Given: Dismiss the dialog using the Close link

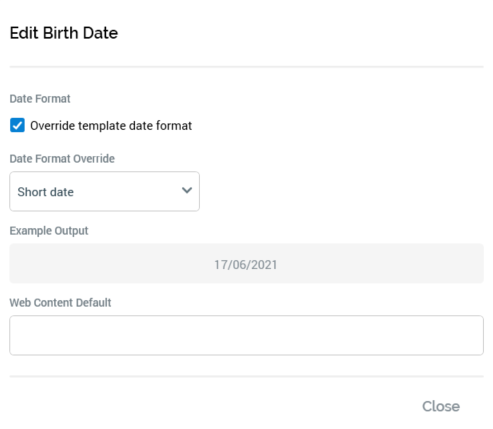Looking at the screenshot, I should tap(441, 406).
